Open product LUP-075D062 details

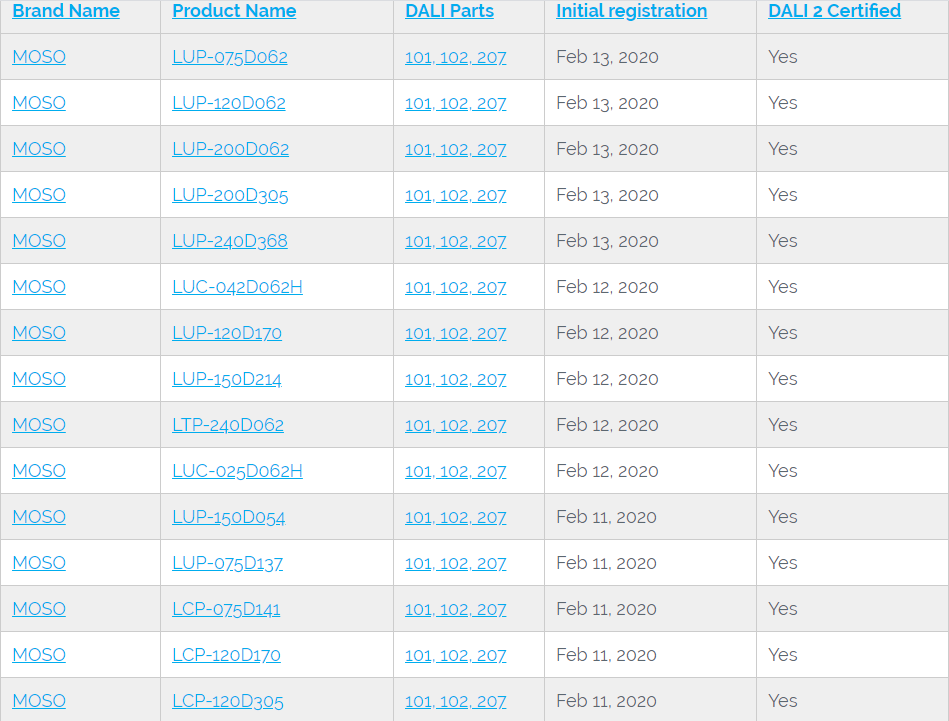click(x=230, y=57)
